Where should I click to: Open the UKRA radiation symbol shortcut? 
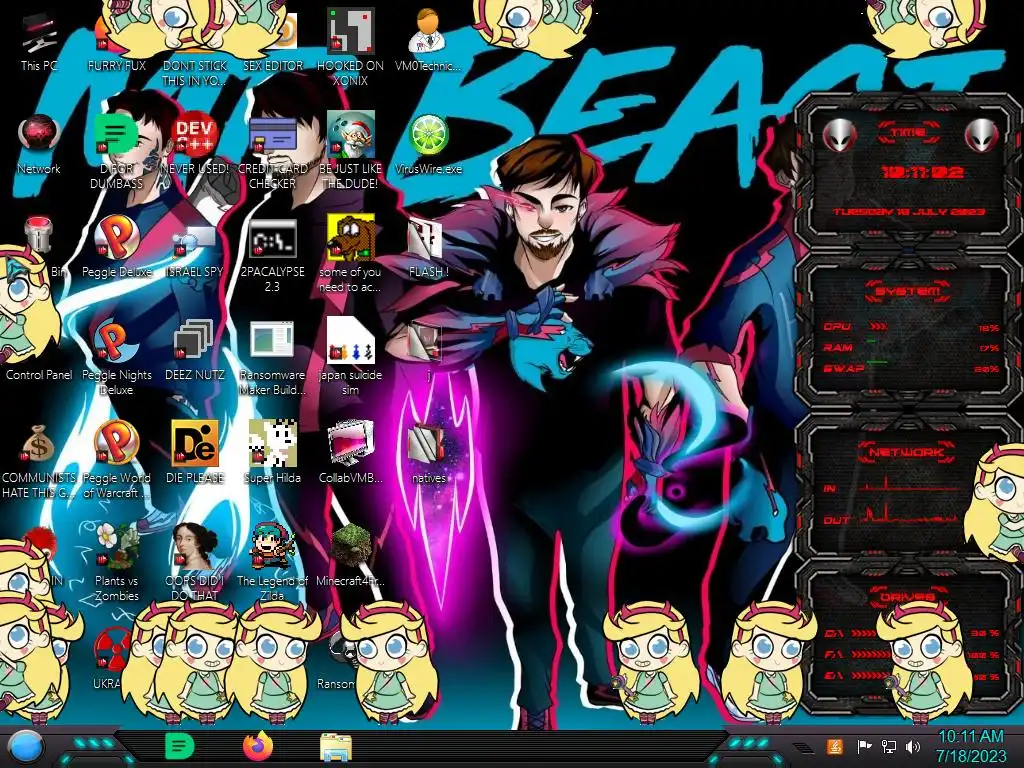pyautogui.click(x=110, y=658)
